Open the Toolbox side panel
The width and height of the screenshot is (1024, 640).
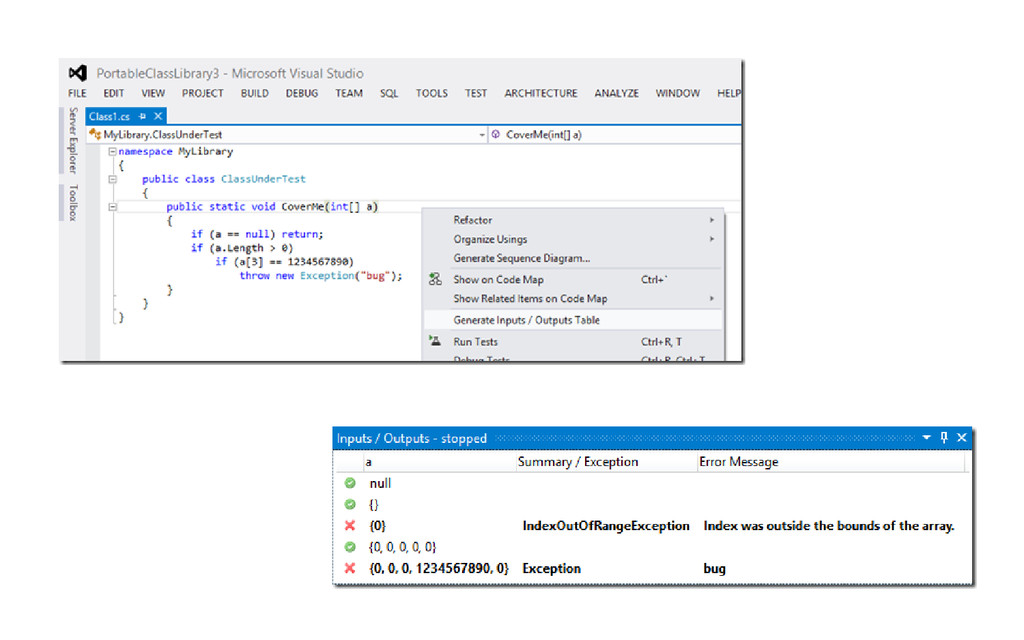pos(73,202)
